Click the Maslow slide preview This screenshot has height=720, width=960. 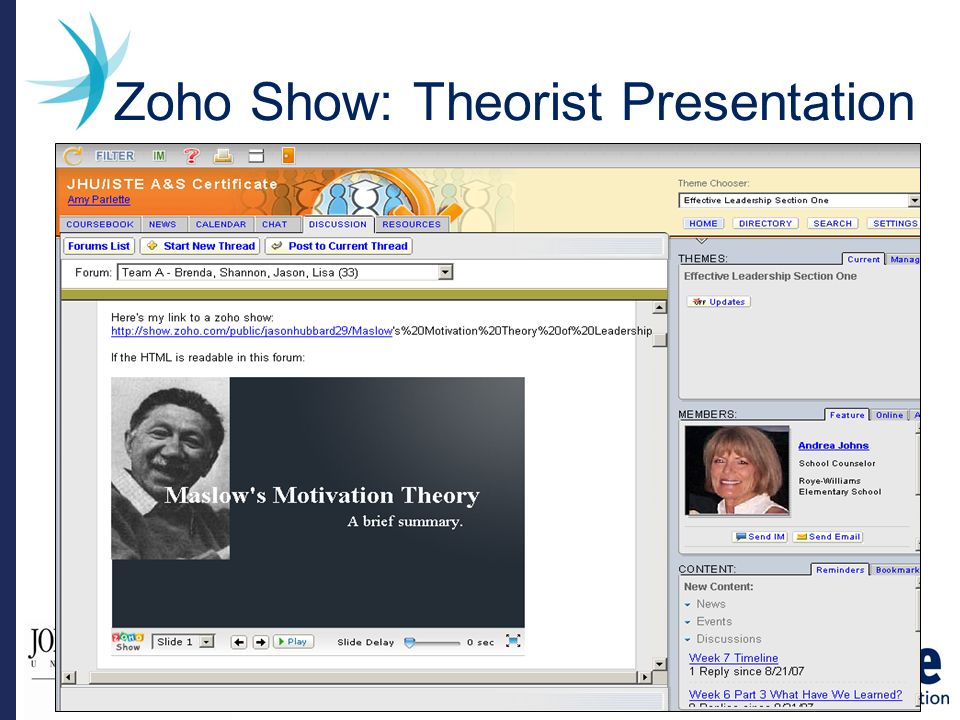(x=318, y=502)
